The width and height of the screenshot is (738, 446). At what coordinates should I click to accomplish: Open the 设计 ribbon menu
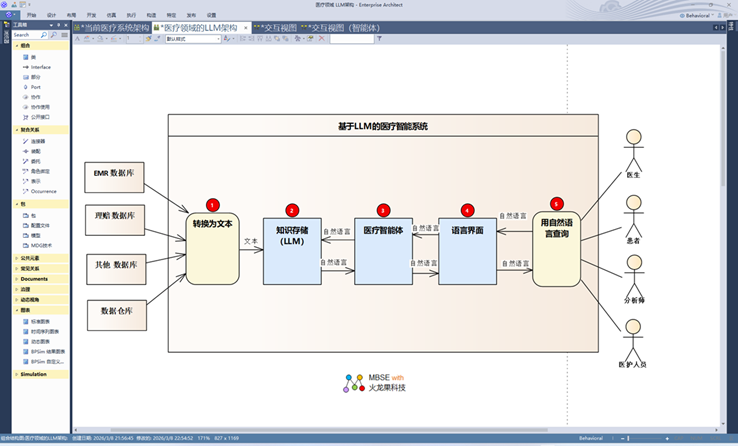pyautogui.click(x=51, y=16)
